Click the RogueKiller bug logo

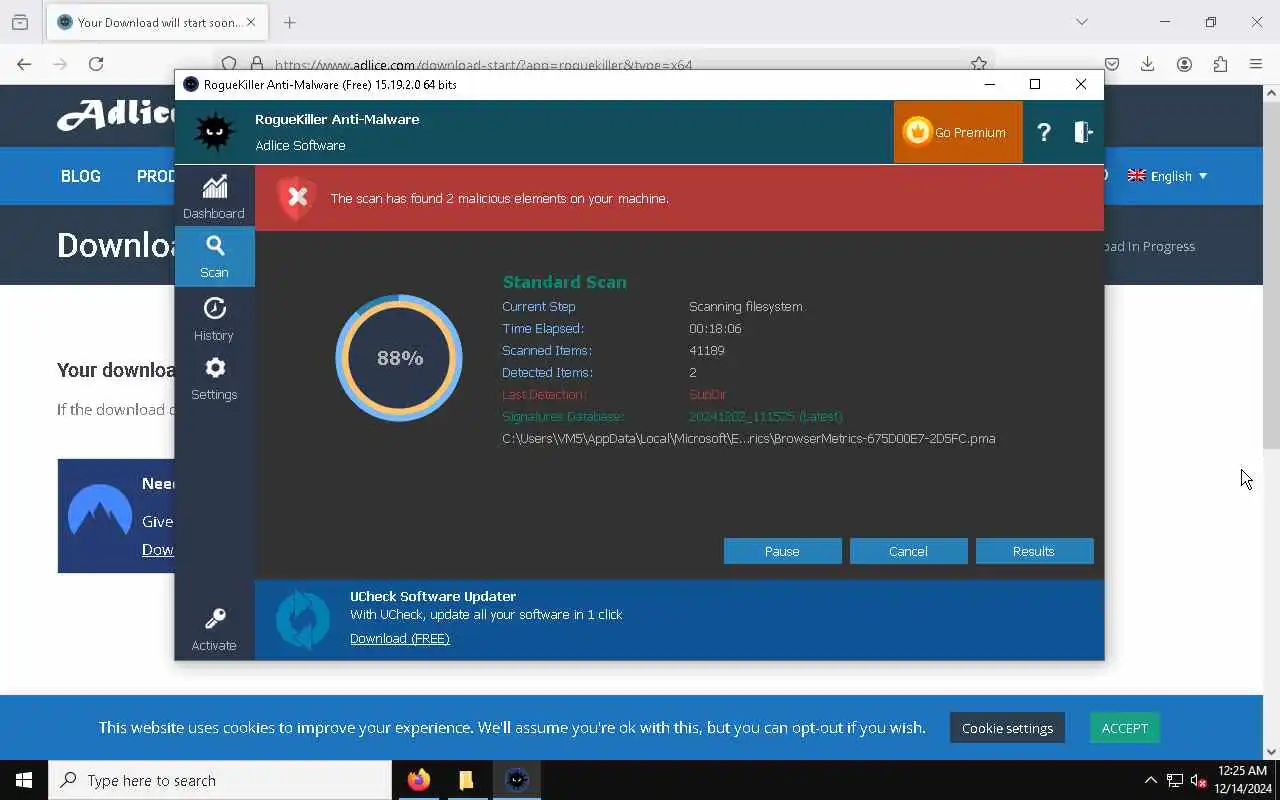point(214,132)
